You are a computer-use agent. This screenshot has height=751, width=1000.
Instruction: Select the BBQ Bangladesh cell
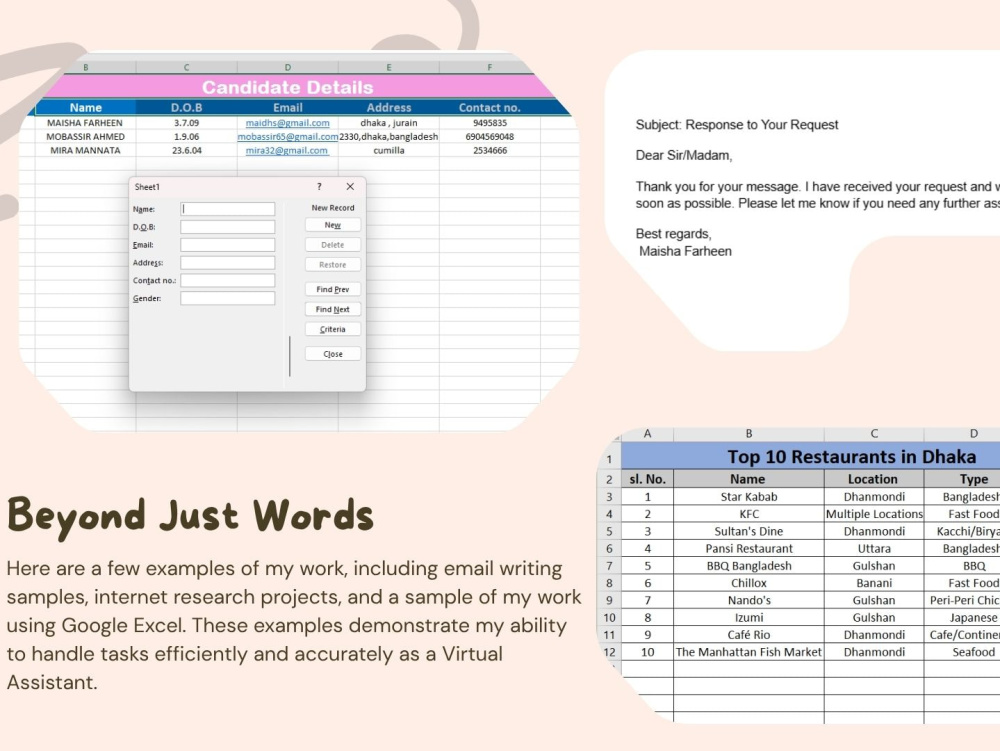coord(749,565)
